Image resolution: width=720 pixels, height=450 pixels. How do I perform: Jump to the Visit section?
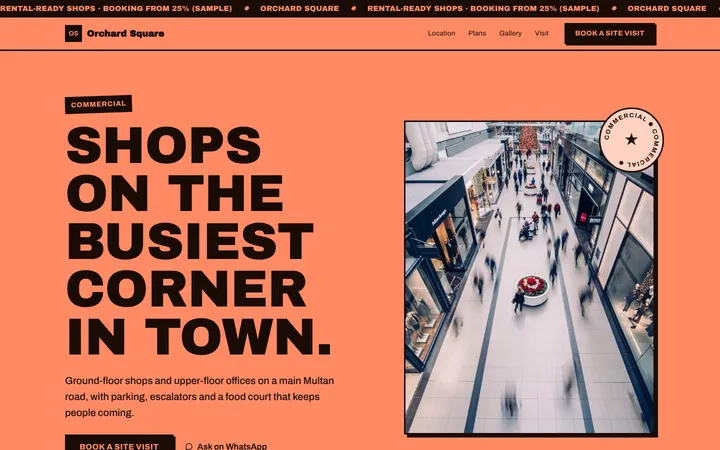pyautogui.click(x=541, y=33)
